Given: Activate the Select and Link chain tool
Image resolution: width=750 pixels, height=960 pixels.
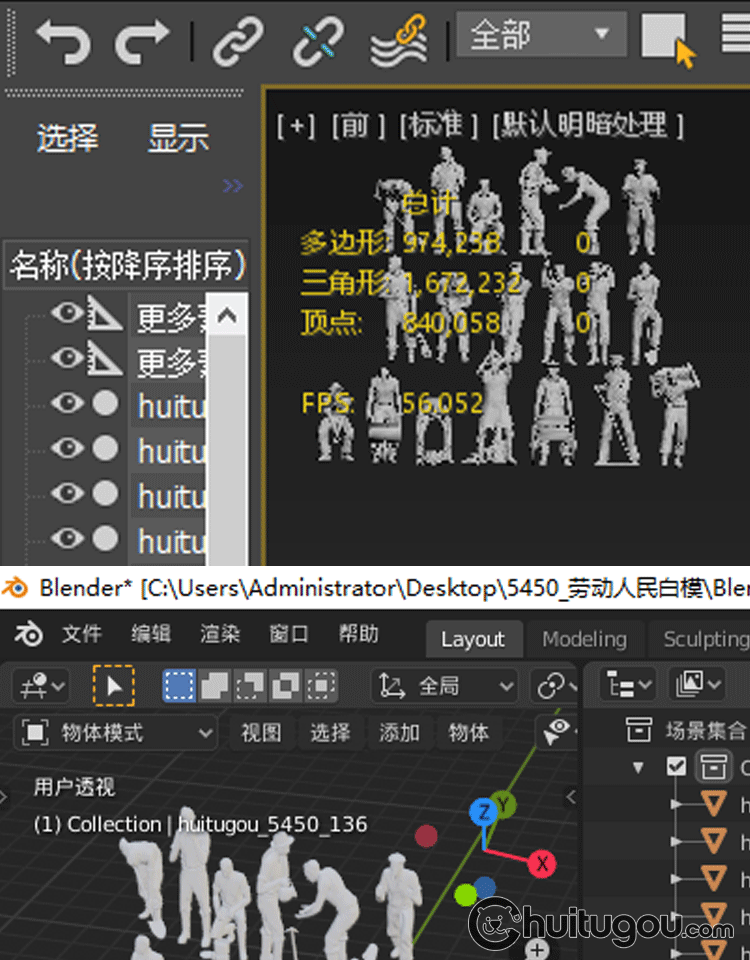Looking at the screenshot, I should pos(238,41).
